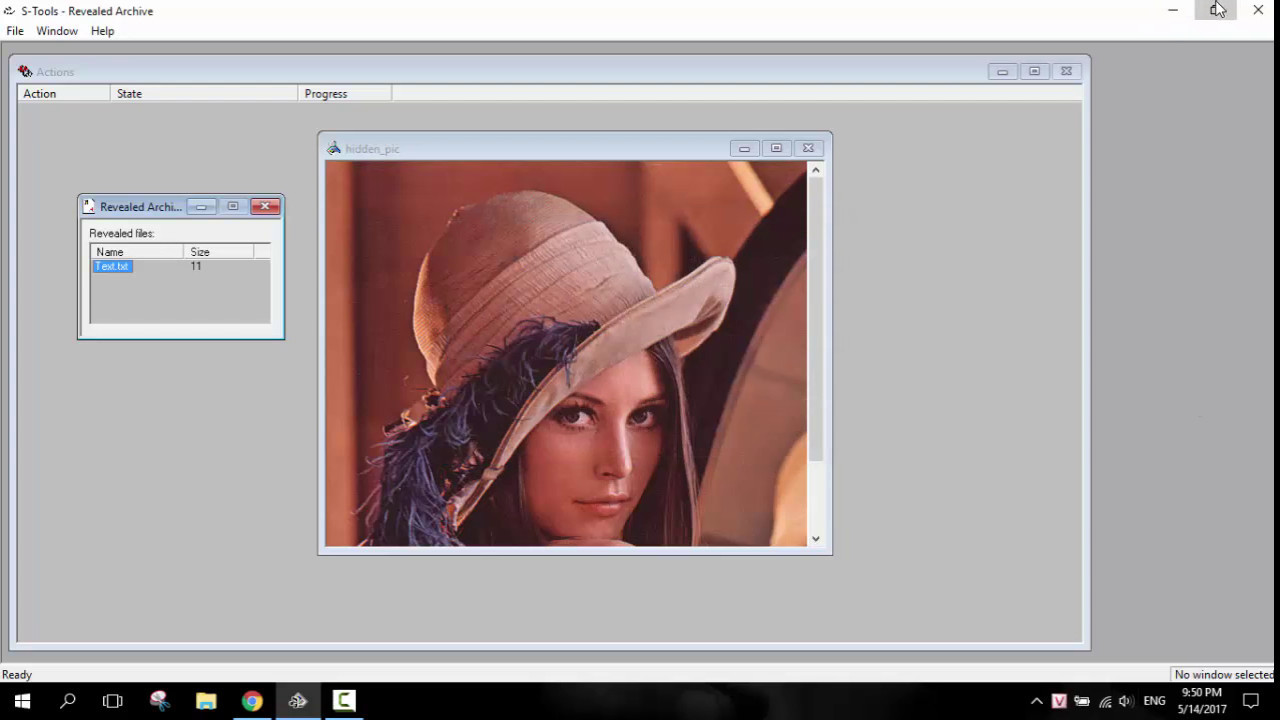The image size is (1280, 720).
Task: Click the S-Tools taskbar icon
Action: click(298, 701)
